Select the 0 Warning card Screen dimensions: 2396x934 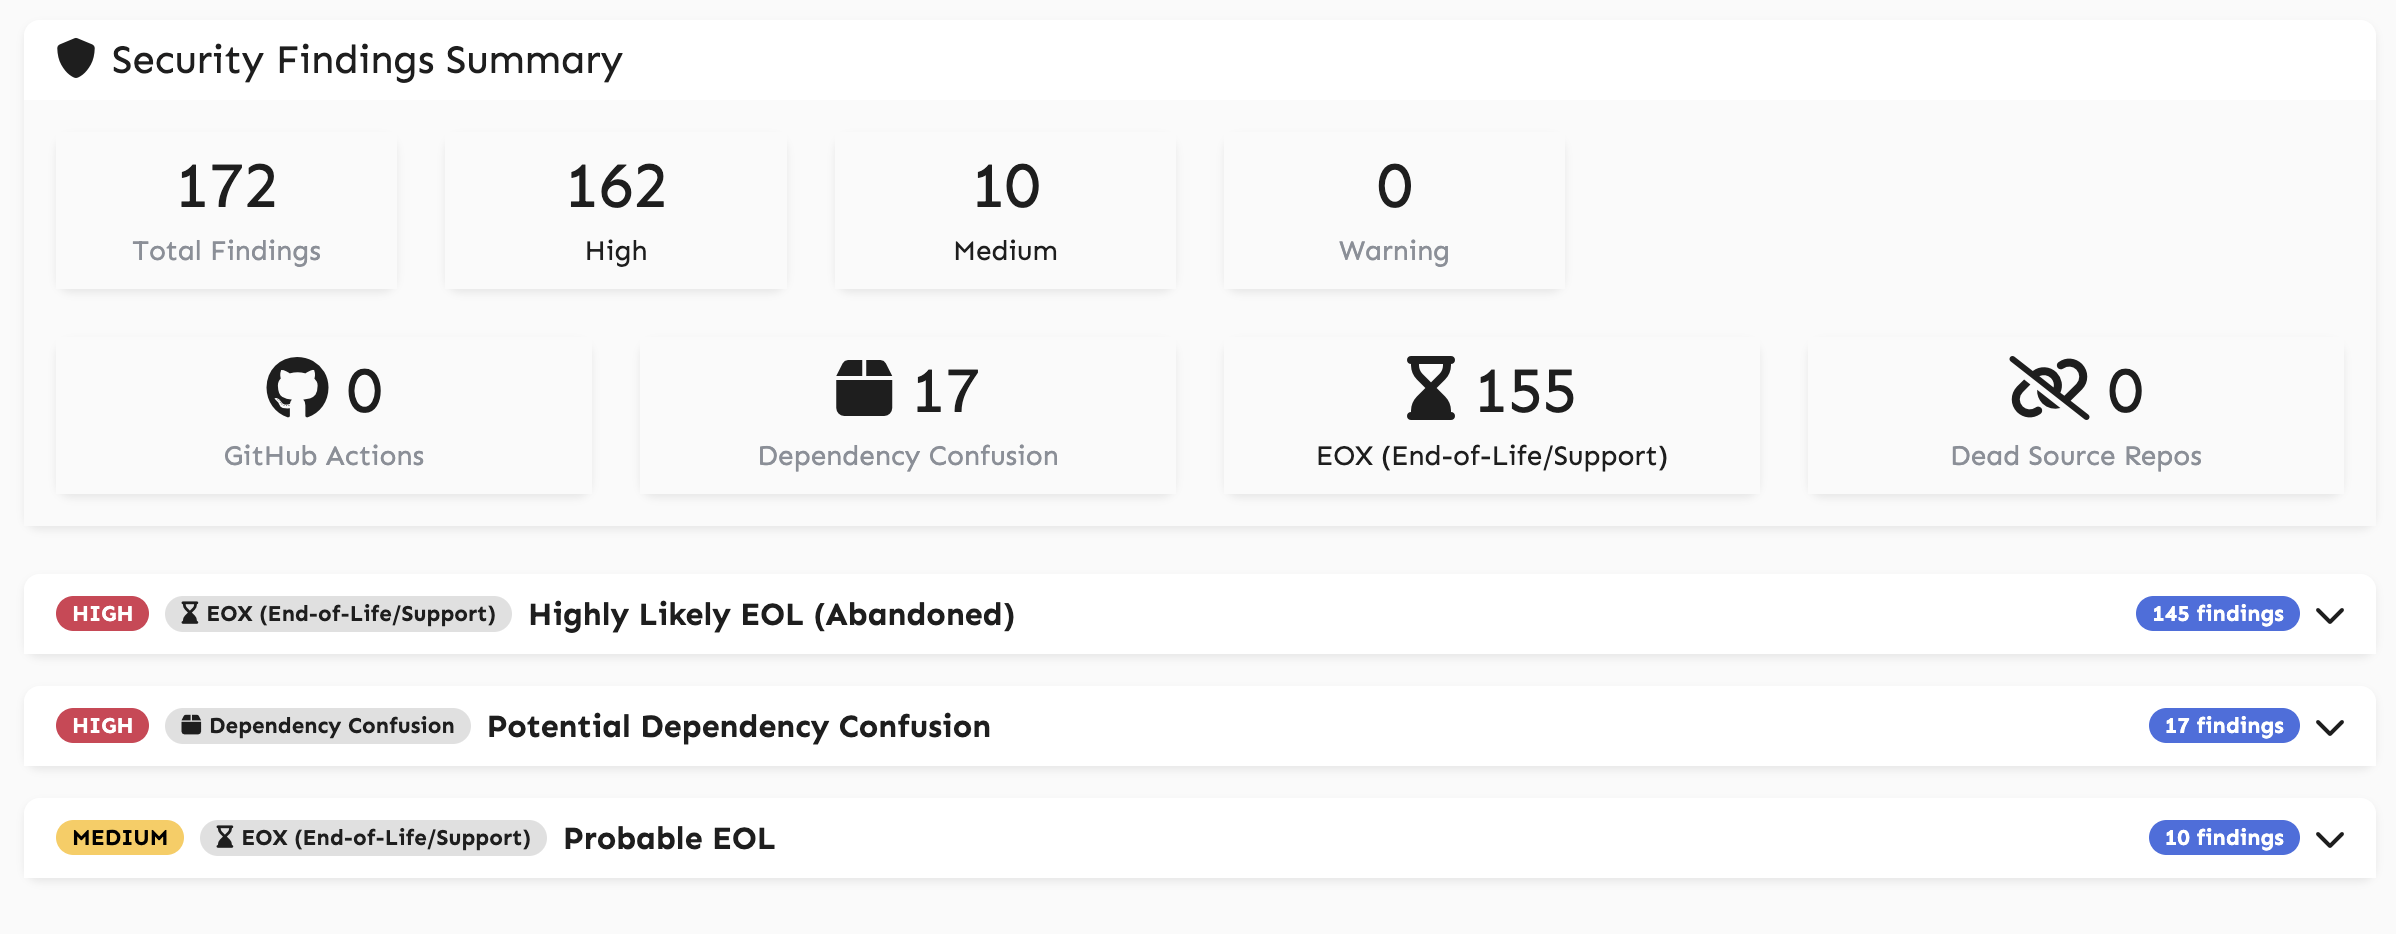(1394, 211)
